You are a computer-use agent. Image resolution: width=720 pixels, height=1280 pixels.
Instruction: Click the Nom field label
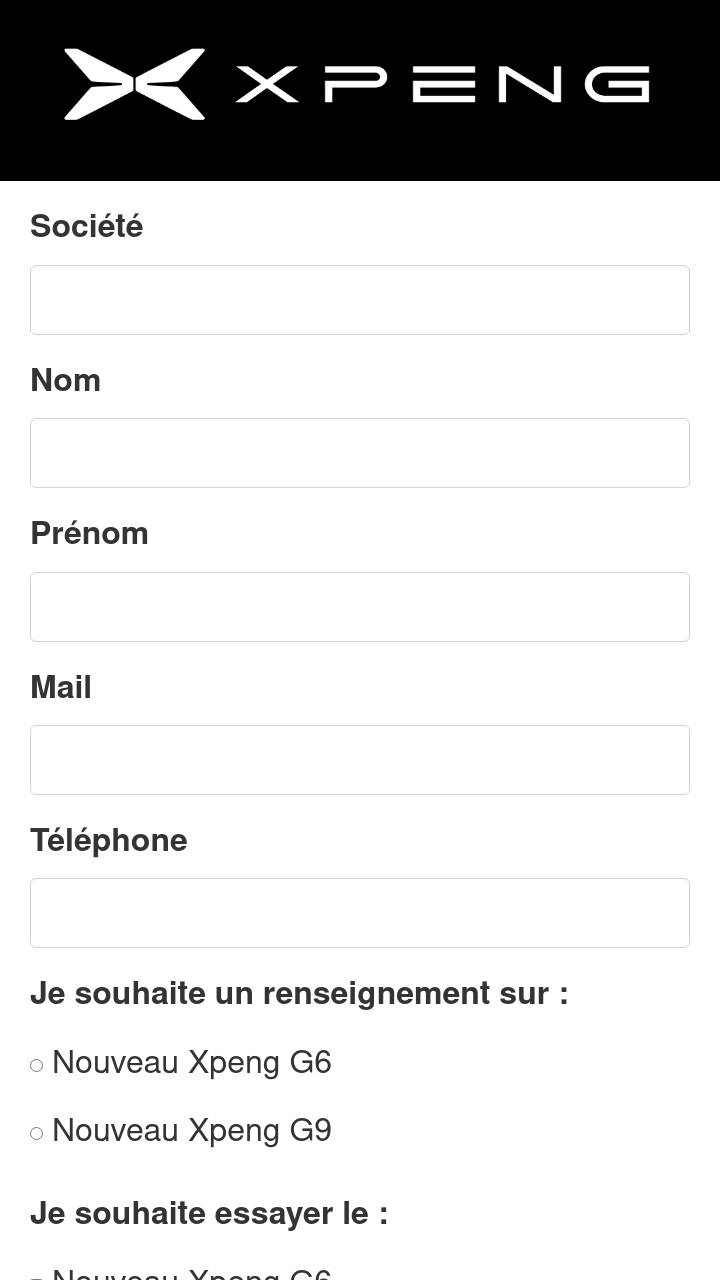[x=66, y=380]
